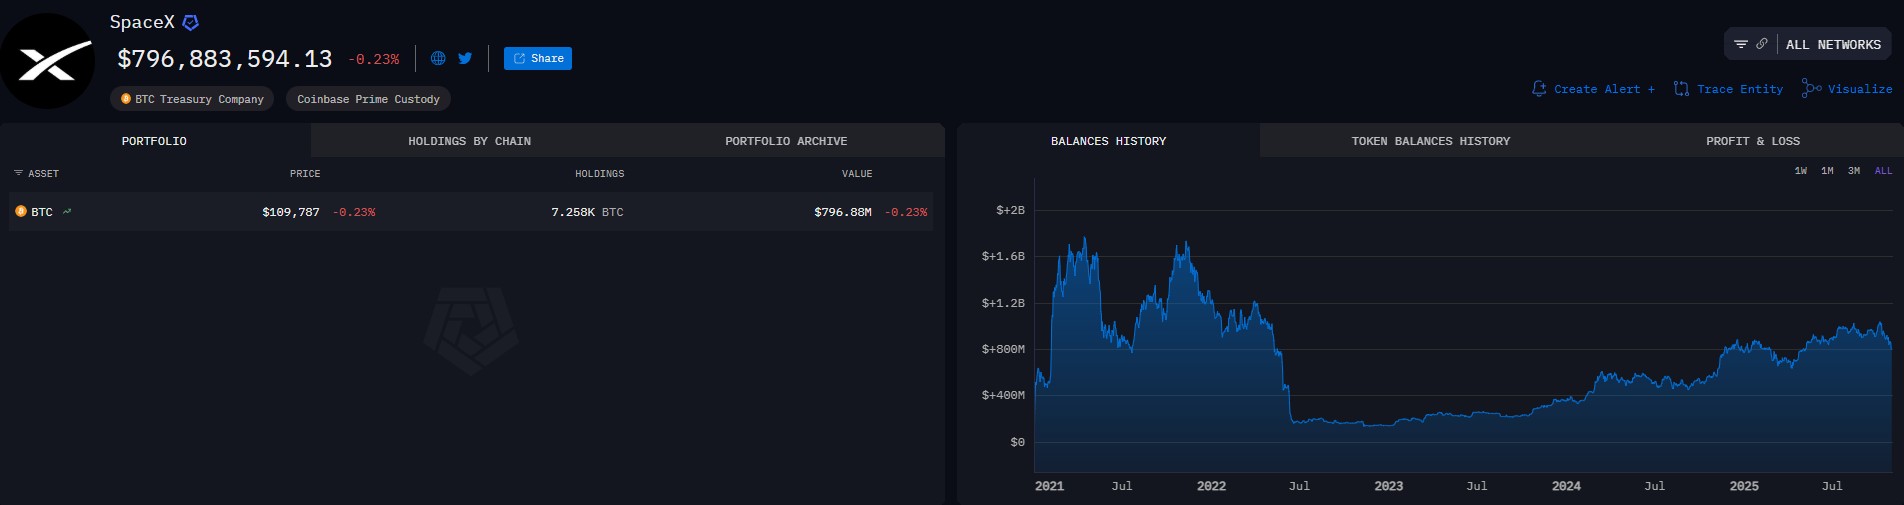
Task: Click the link icon beside All Networks
Action: [x=1762, y=44]
